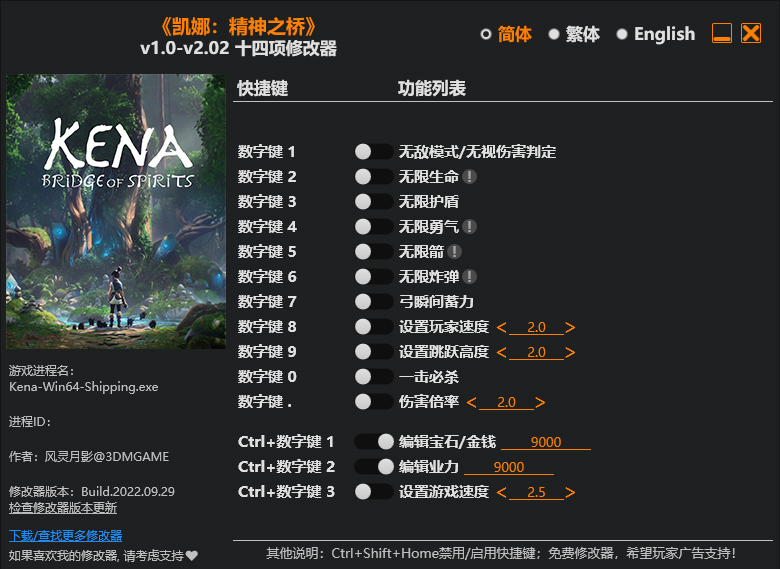Viewport: 780px width, 569px height.
Task: Click the Kena Bridge of Spirits cover image
Action: pyautogui.click(x=115, y=211)
